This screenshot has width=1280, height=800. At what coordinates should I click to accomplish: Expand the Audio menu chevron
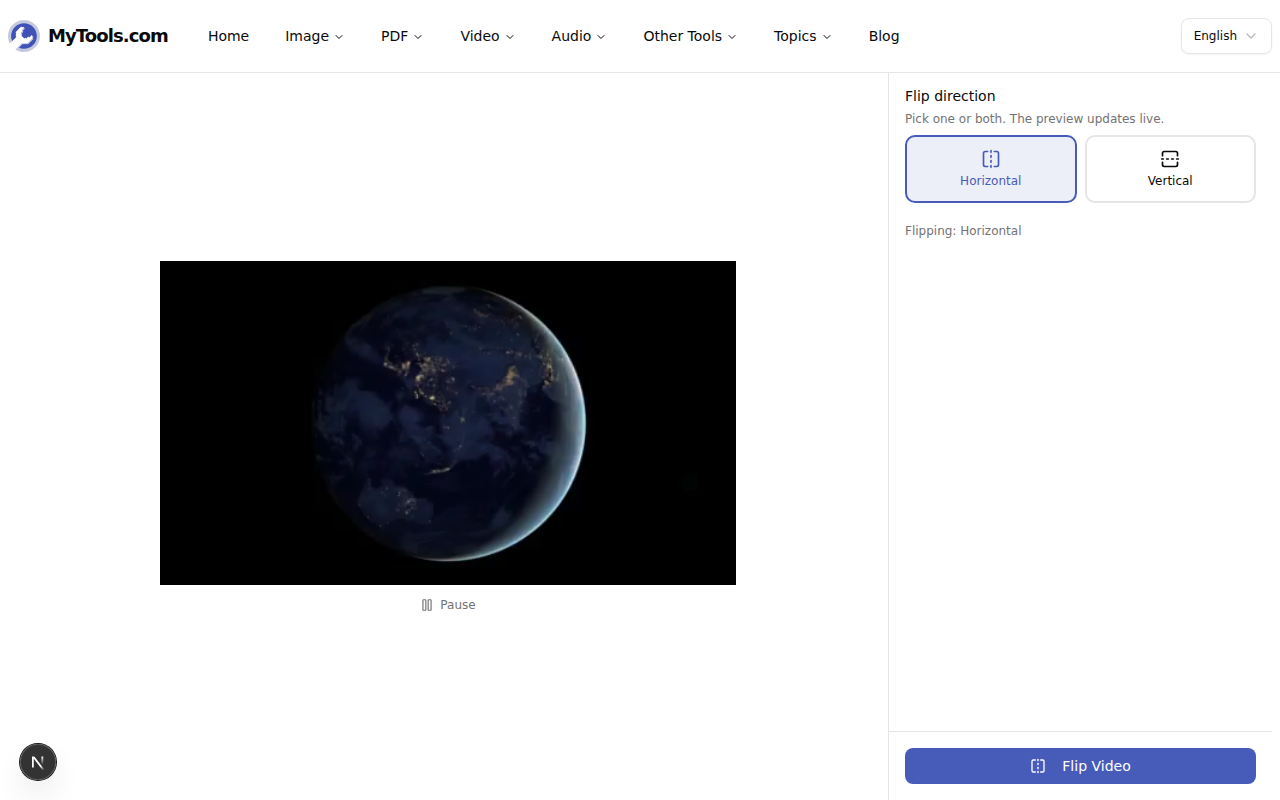601,37
